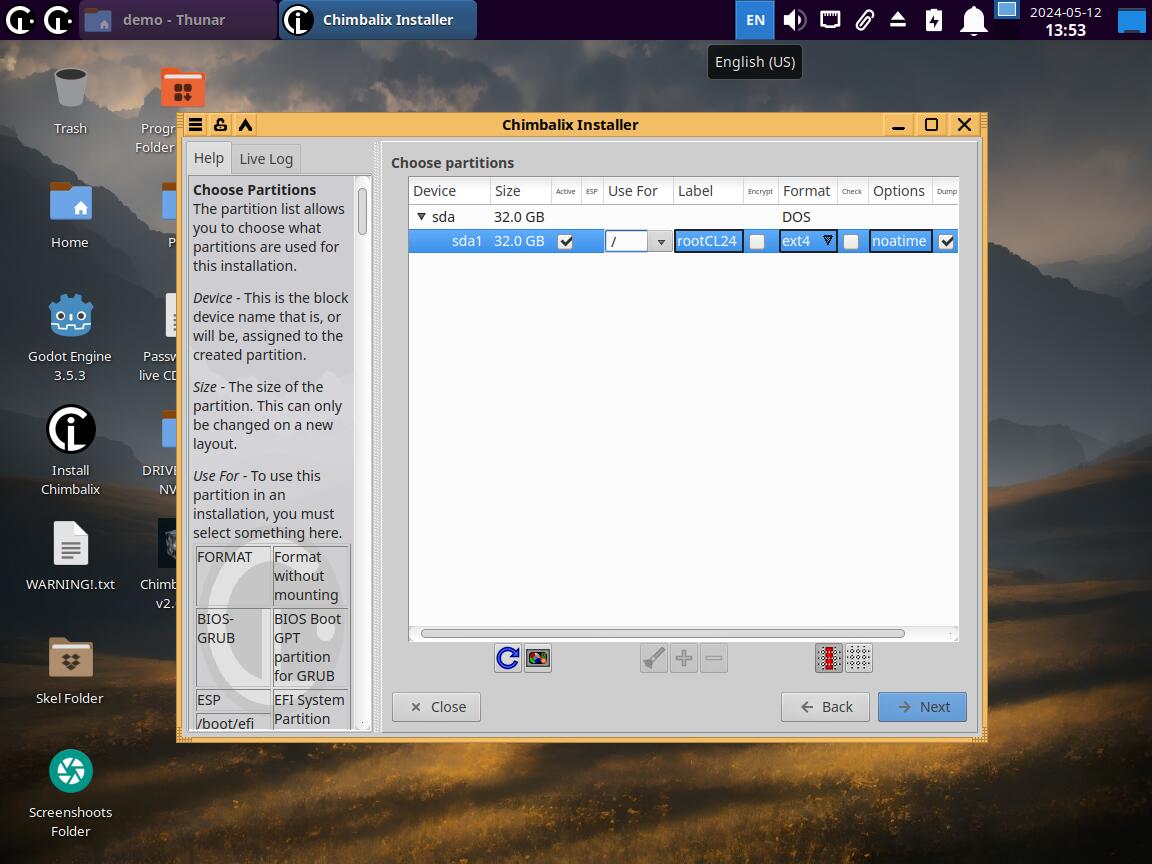Toggle the Active checkbox for sda1

565,241
